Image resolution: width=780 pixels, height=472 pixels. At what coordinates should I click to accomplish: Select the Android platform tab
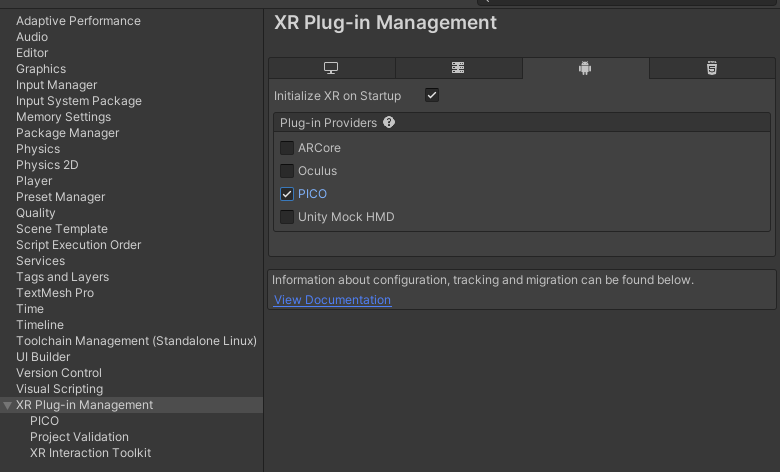tap(585, 68)
